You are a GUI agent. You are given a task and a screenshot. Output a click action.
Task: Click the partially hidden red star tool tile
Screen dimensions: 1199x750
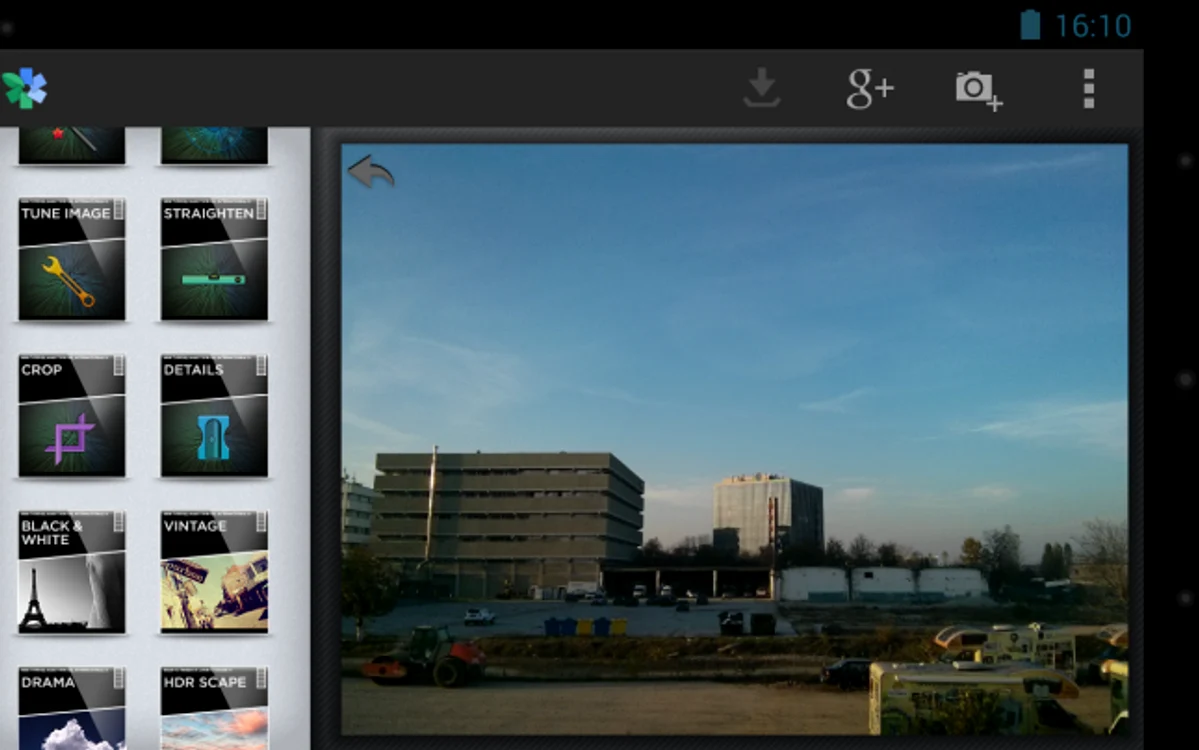tap(72, 145)
